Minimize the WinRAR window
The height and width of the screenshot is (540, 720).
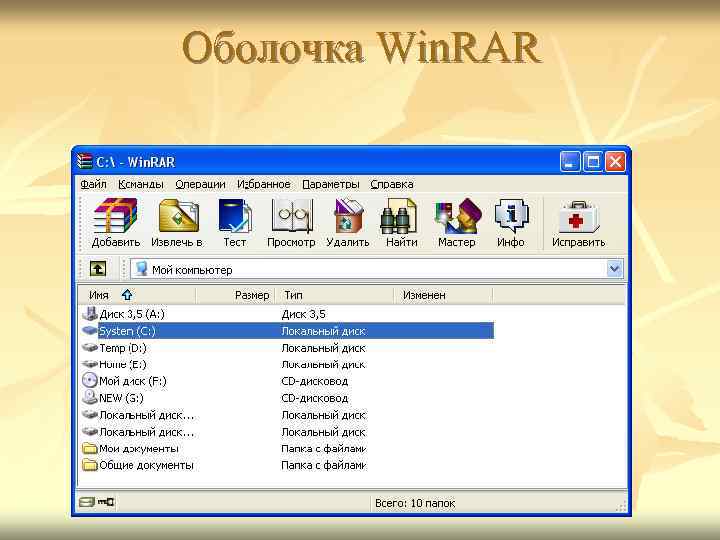[x=570, y=162]
